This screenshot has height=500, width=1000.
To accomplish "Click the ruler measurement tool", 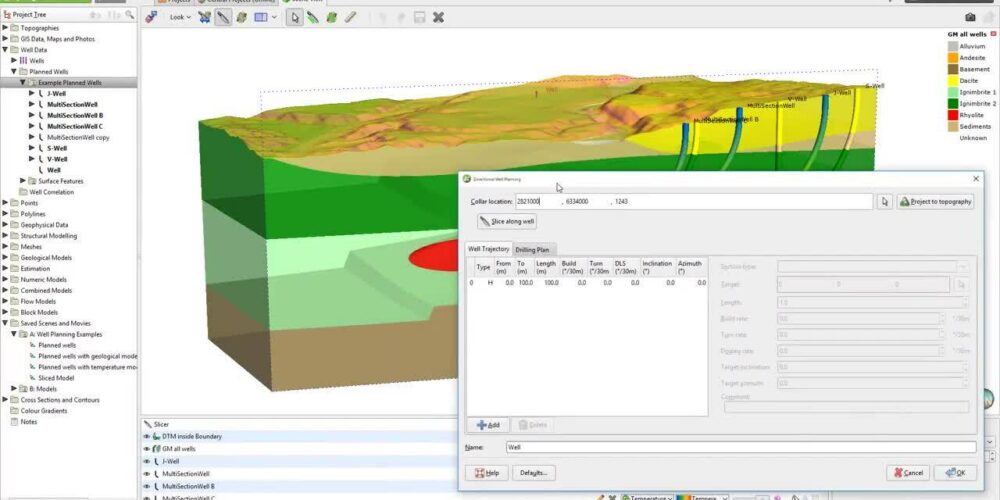I will tap(350, 17).
